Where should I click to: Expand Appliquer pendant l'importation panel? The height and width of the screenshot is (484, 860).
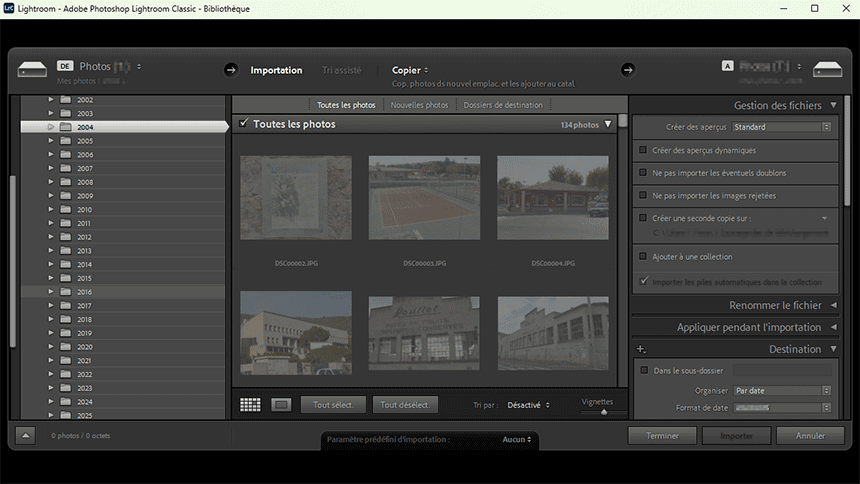click(x=834, y=327)
